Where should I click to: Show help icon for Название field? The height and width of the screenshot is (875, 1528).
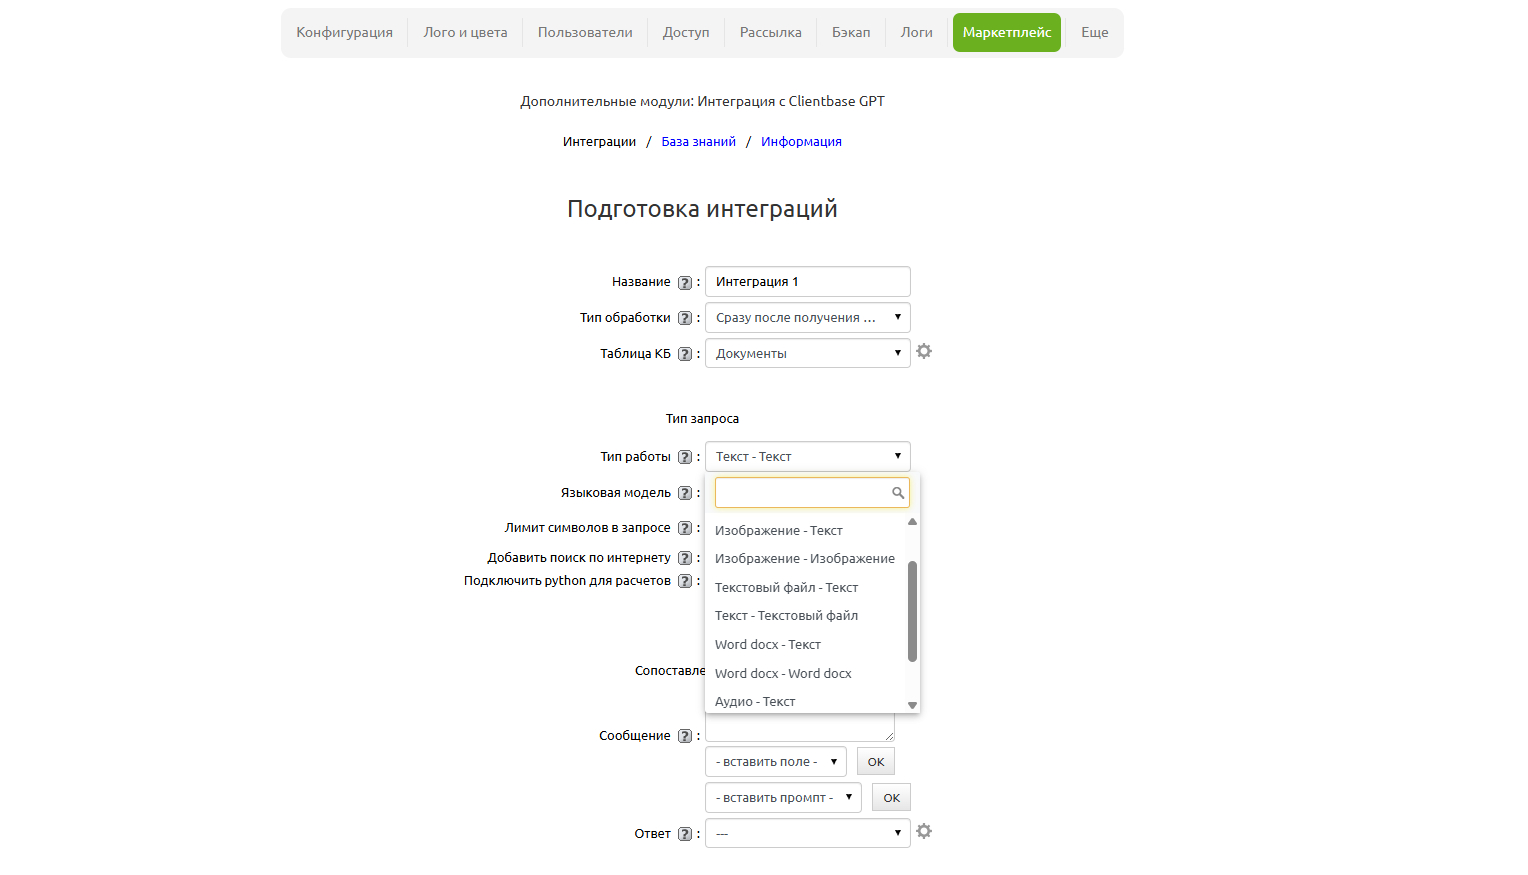685,283
